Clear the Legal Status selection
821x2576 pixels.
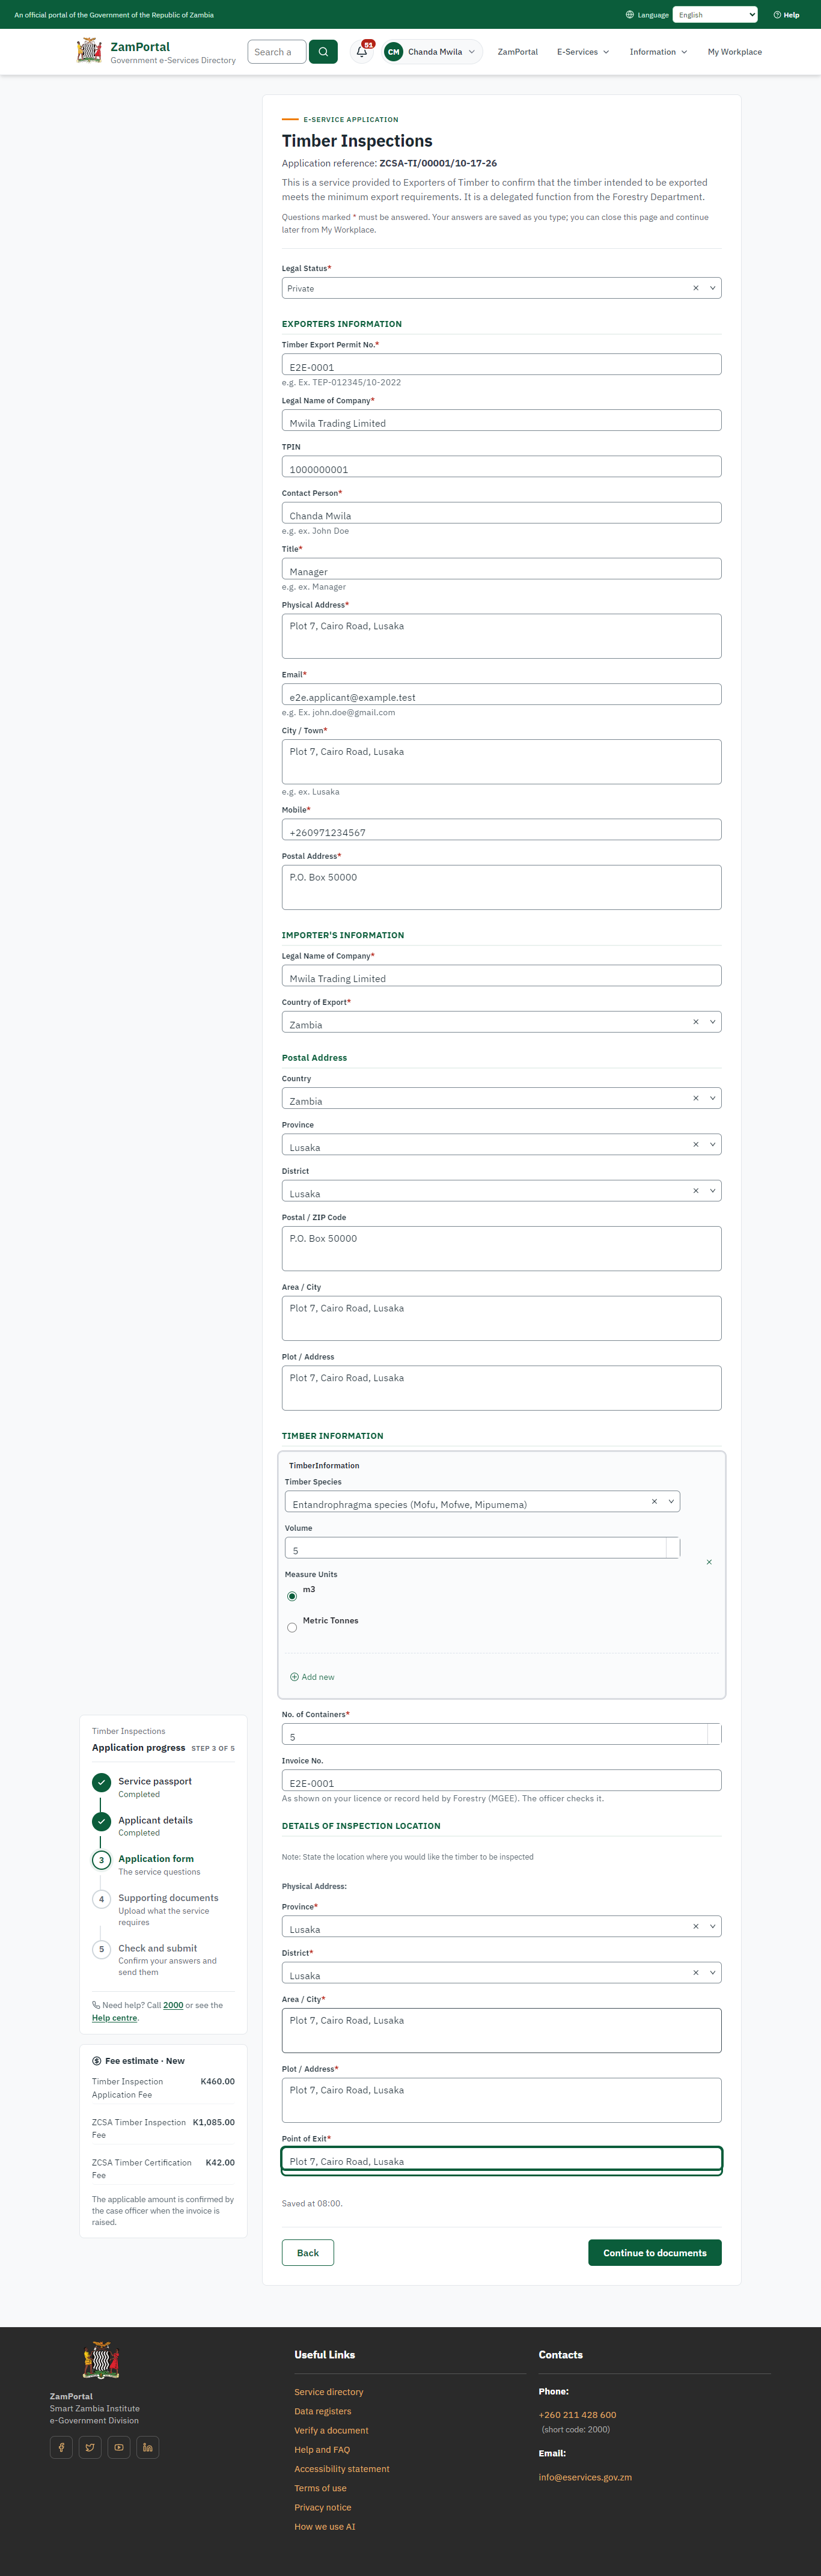696,288
